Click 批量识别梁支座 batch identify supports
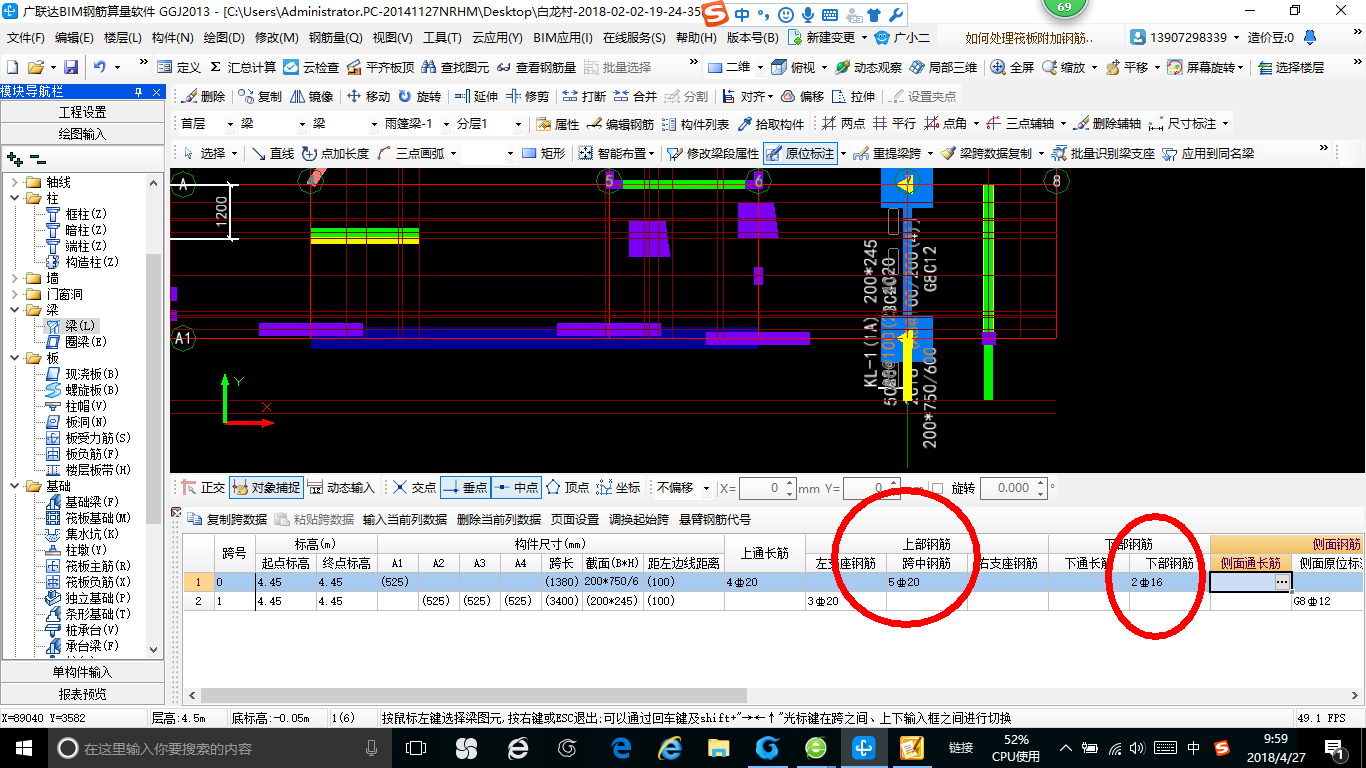1366x768 pixels. pos(1104,153)
